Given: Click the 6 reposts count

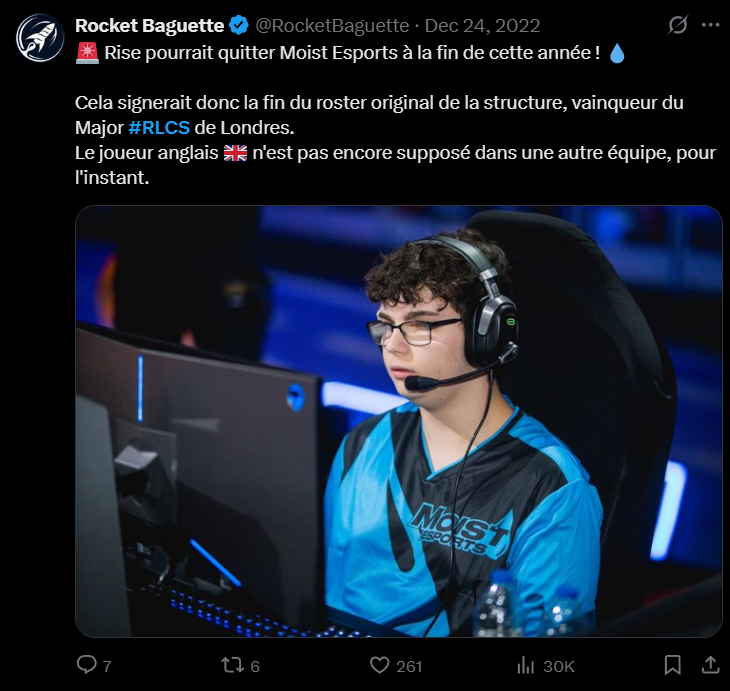Looking at the screenshot, I should 255,666.
